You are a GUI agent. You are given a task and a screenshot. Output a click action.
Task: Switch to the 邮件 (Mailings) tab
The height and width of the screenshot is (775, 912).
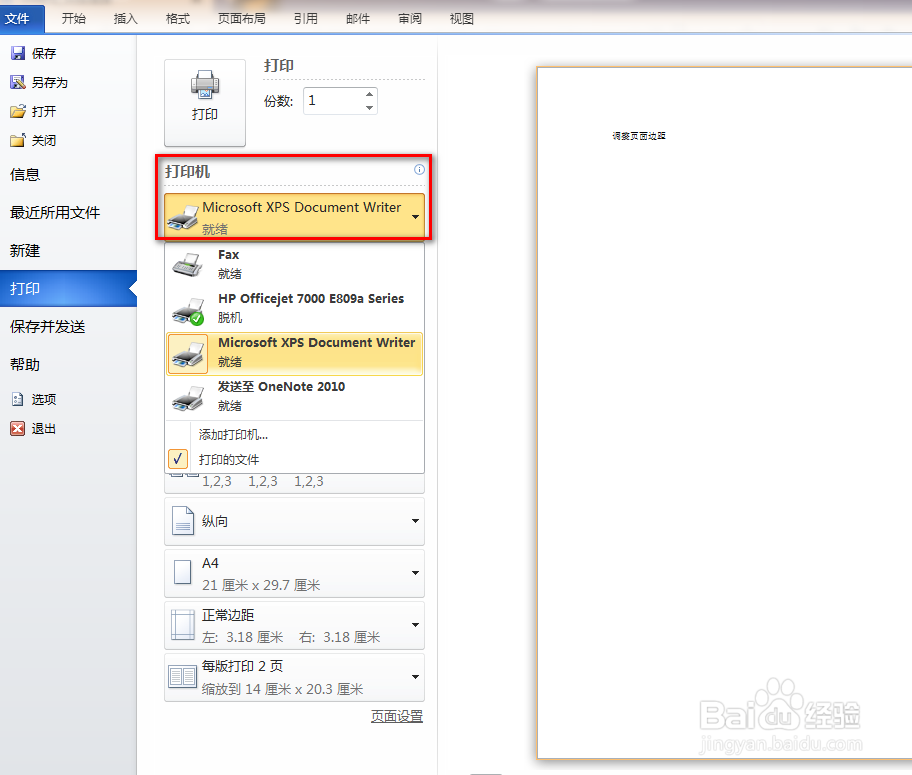[x=358, y=19]
